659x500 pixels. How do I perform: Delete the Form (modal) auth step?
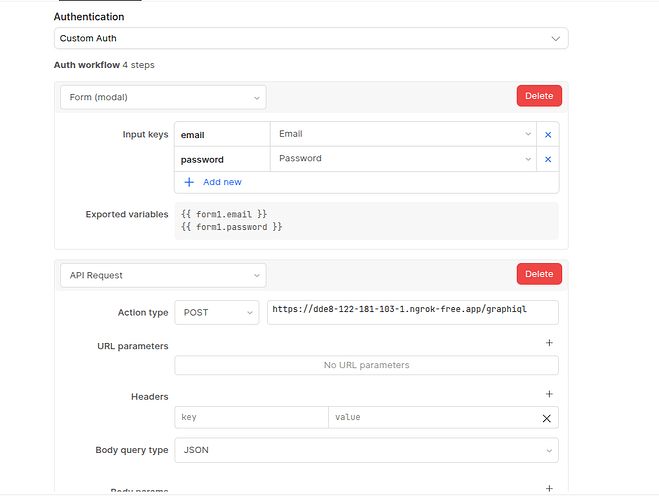point(539,96)
